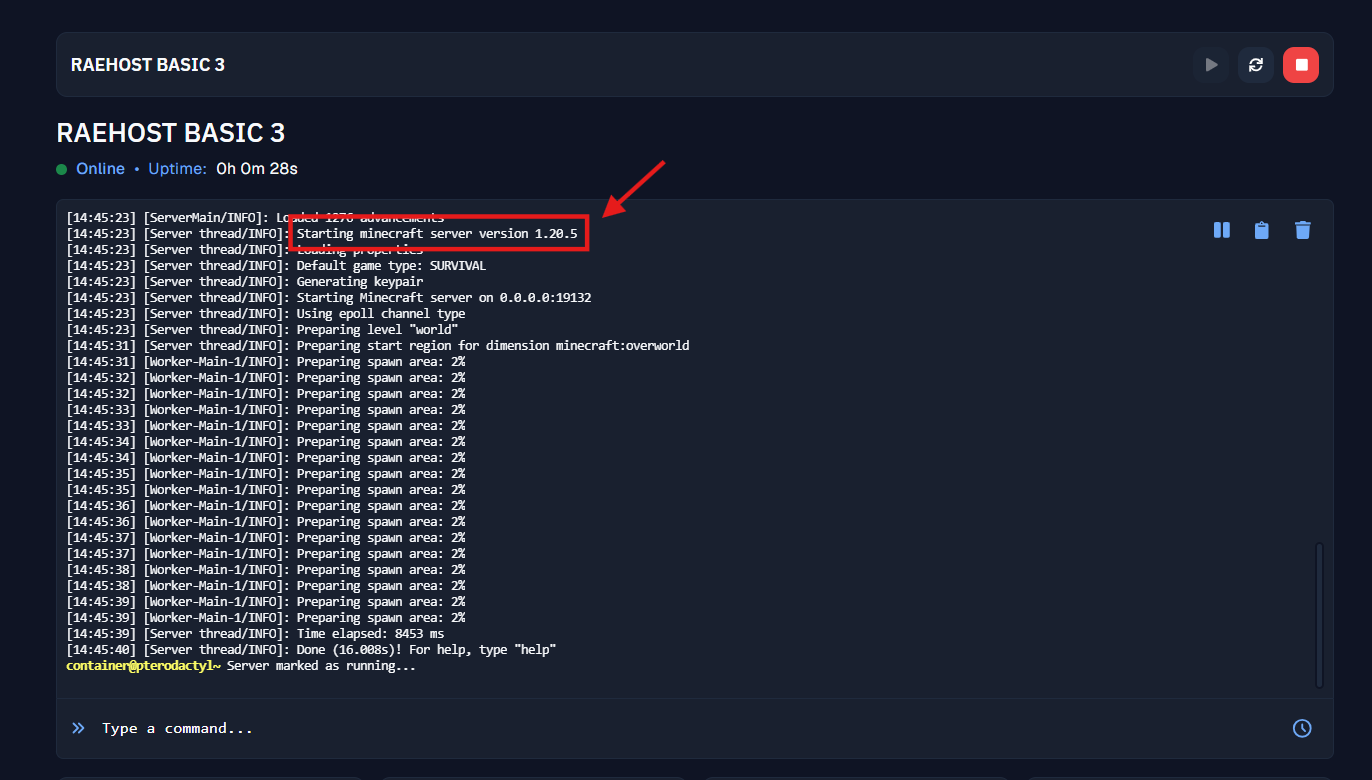Viewport: 1372px width, 780px height.
Task: Click the Start server play button
Action: [1211, 65]
